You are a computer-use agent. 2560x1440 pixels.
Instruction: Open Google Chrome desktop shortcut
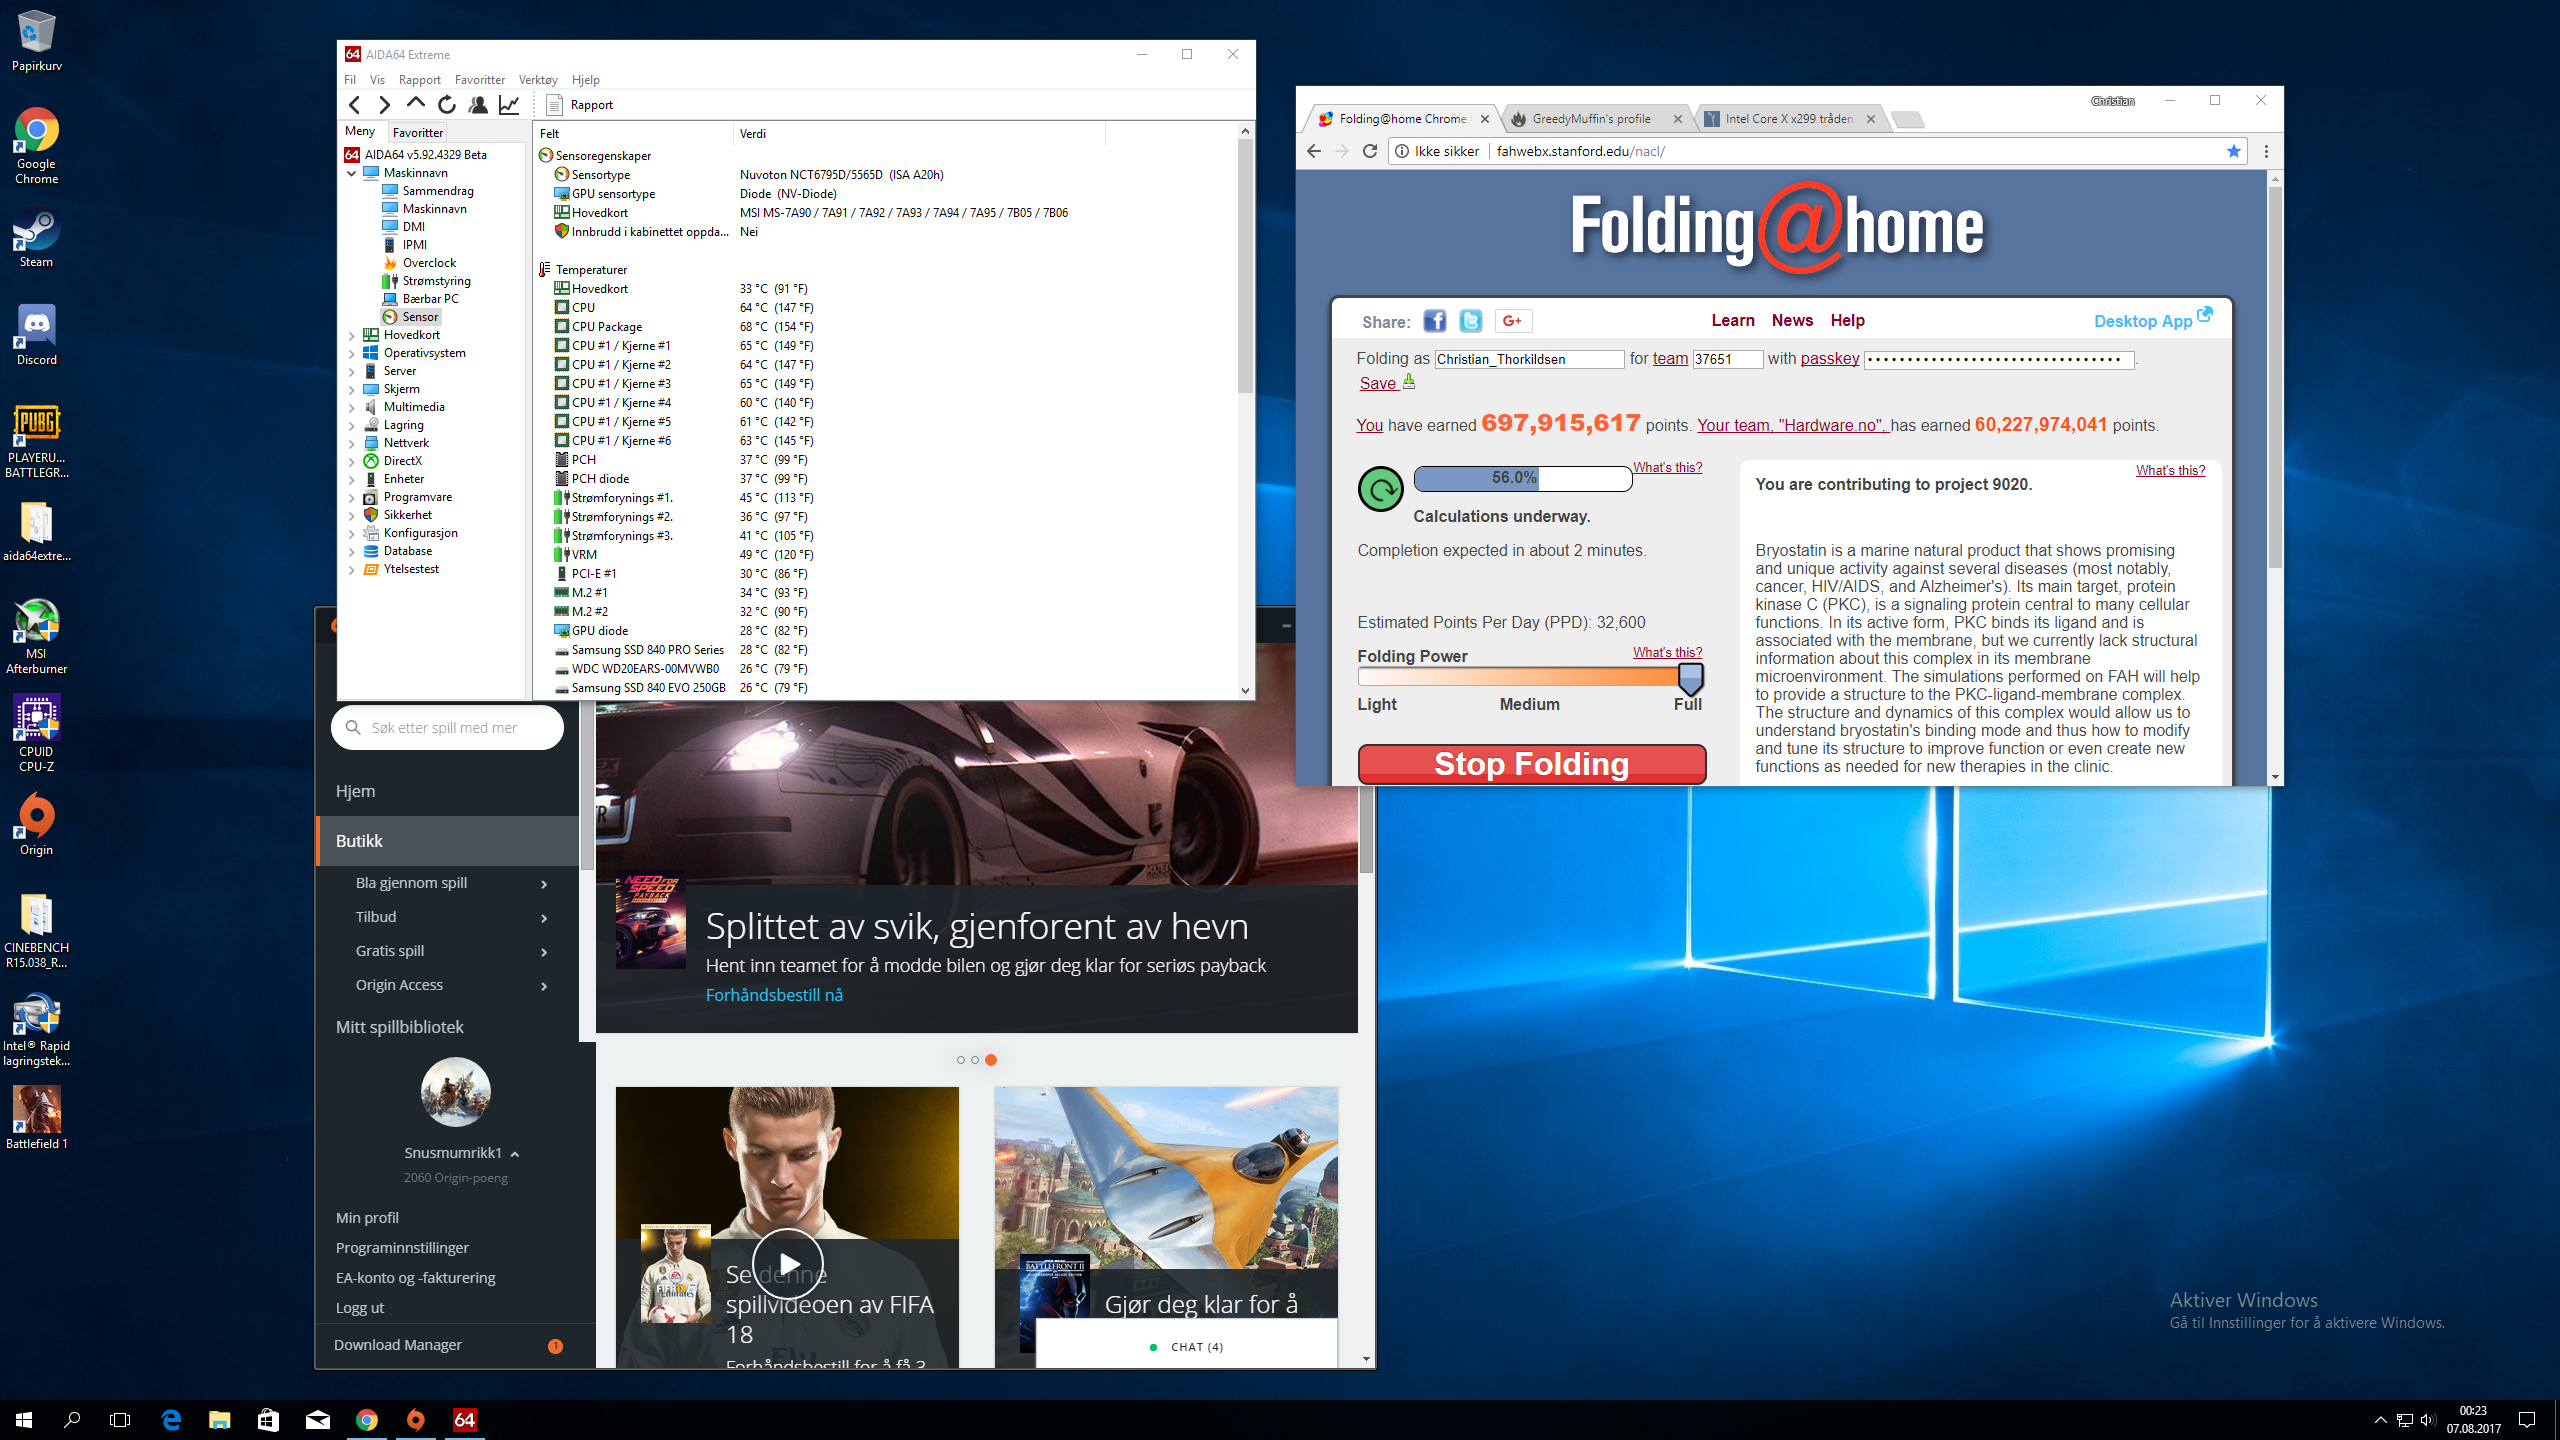36,146
